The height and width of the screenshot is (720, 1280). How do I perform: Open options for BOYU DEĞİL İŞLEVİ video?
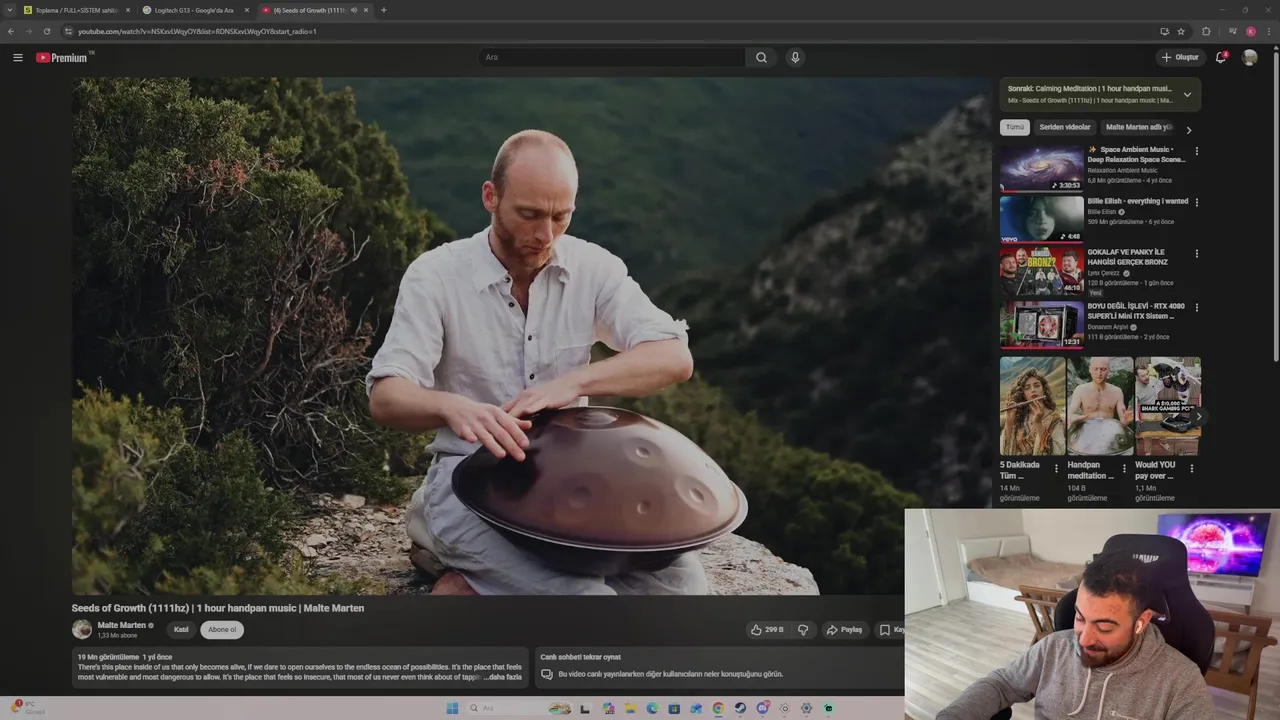point(1196,307)
